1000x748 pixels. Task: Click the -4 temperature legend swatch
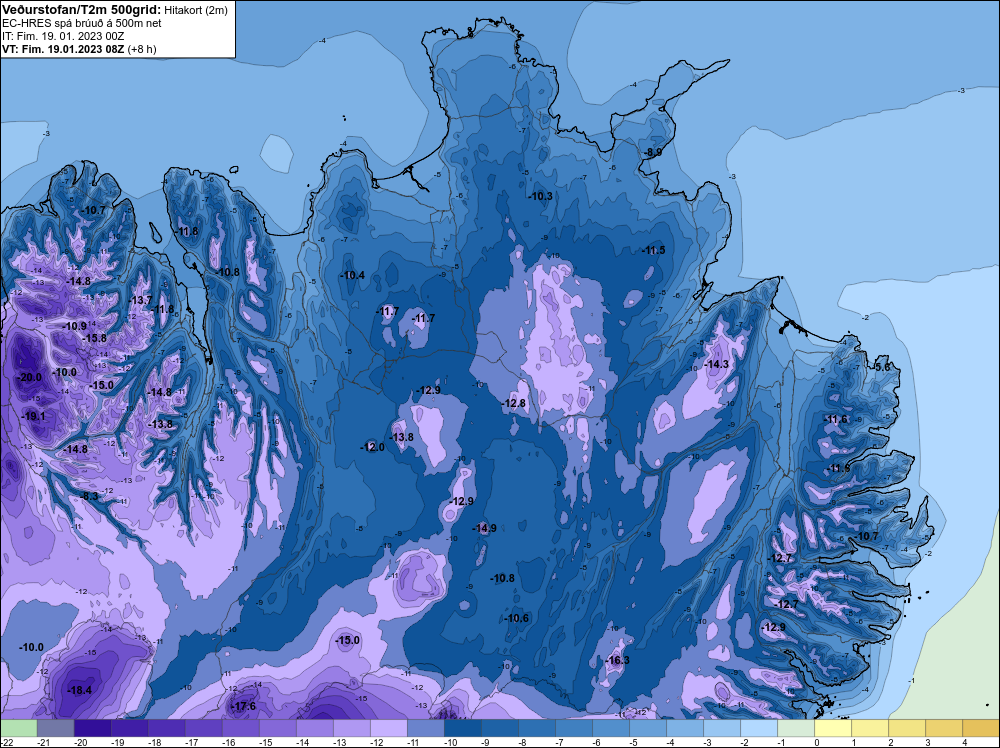click(x=684, y=728)
